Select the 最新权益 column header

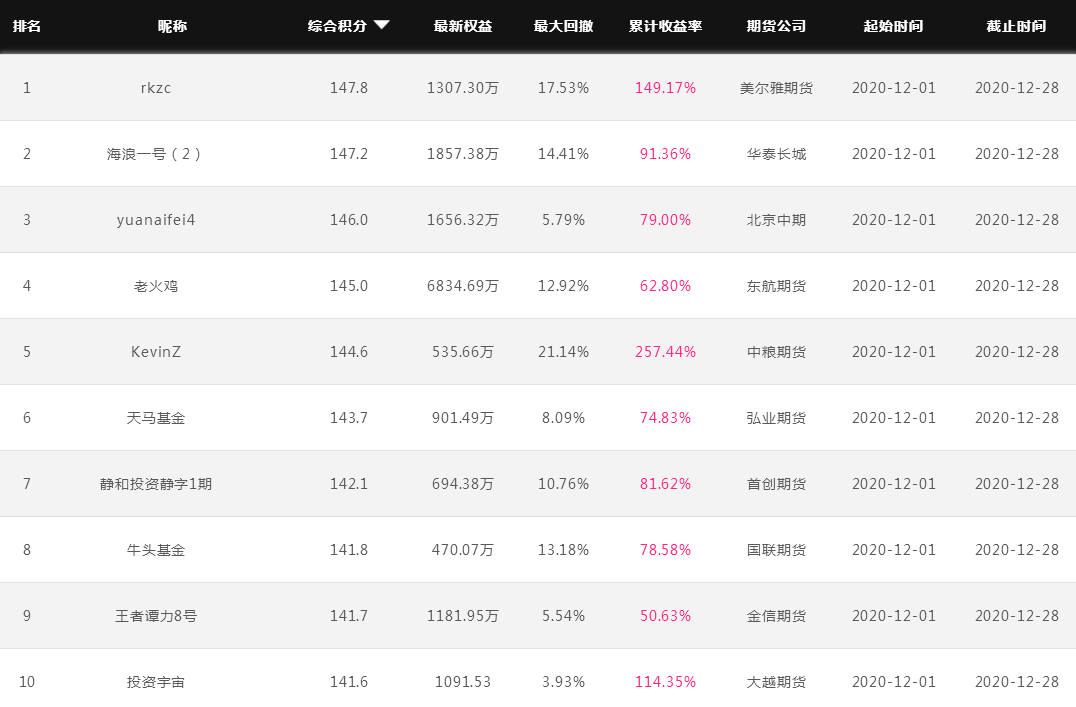(x=463, y=26)
